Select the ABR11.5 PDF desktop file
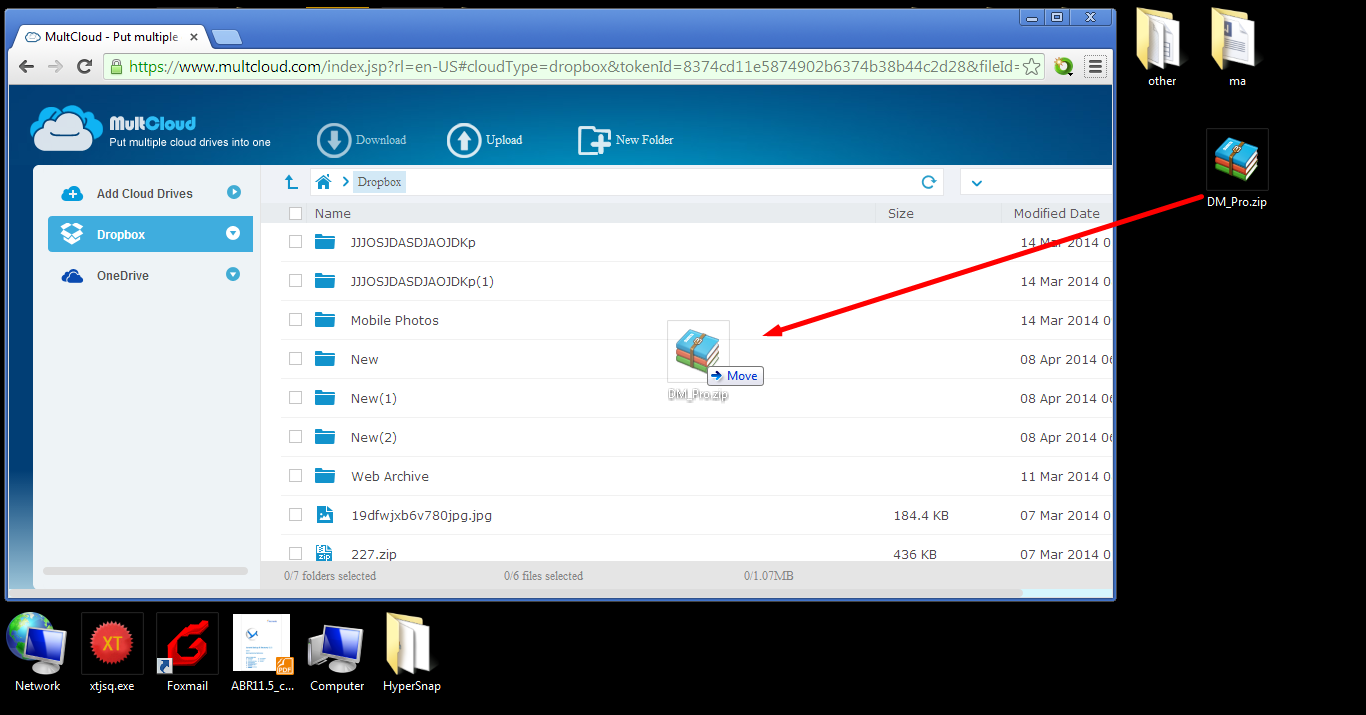This screenshot has width=1366, height=715. (x=262, y=653)
